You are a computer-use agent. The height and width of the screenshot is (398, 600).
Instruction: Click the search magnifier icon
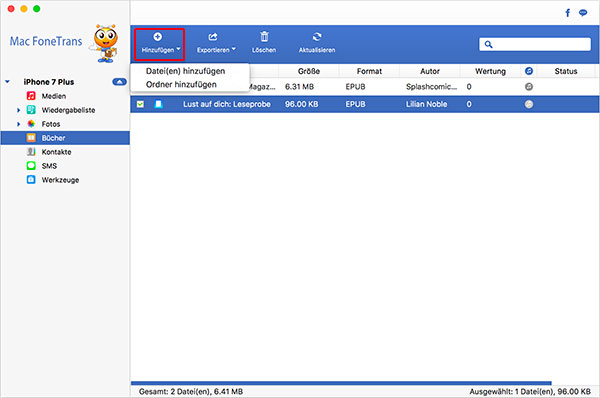pyautogui.click(x=488, y=44)
